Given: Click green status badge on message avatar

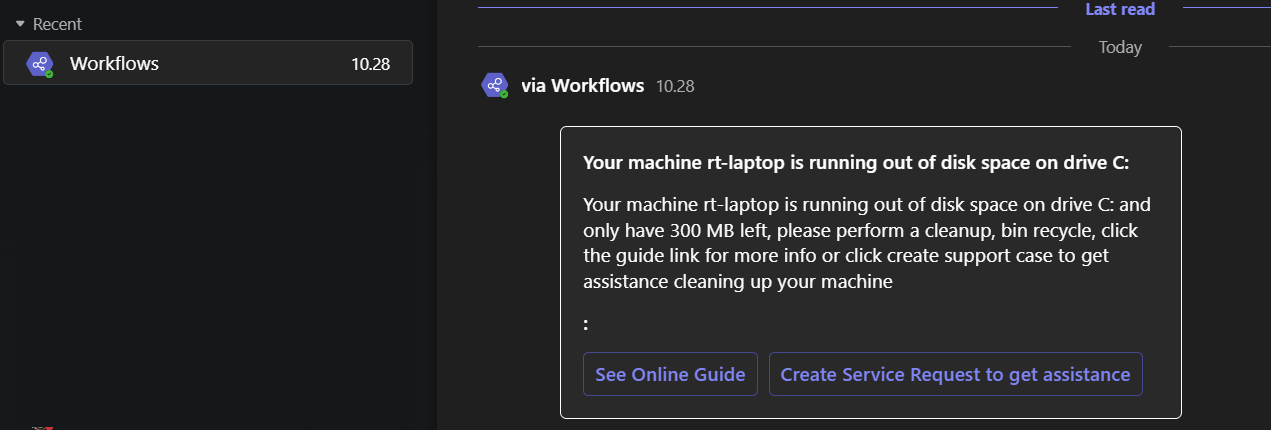Looking at the screenshot, I should [x=504, y=94].
